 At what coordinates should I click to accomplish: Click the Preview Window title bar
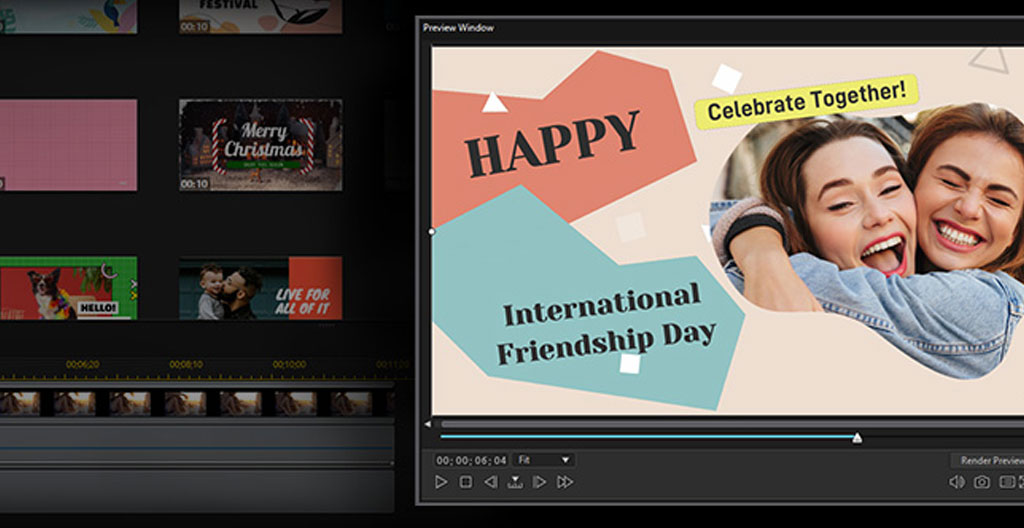[721, 27]
